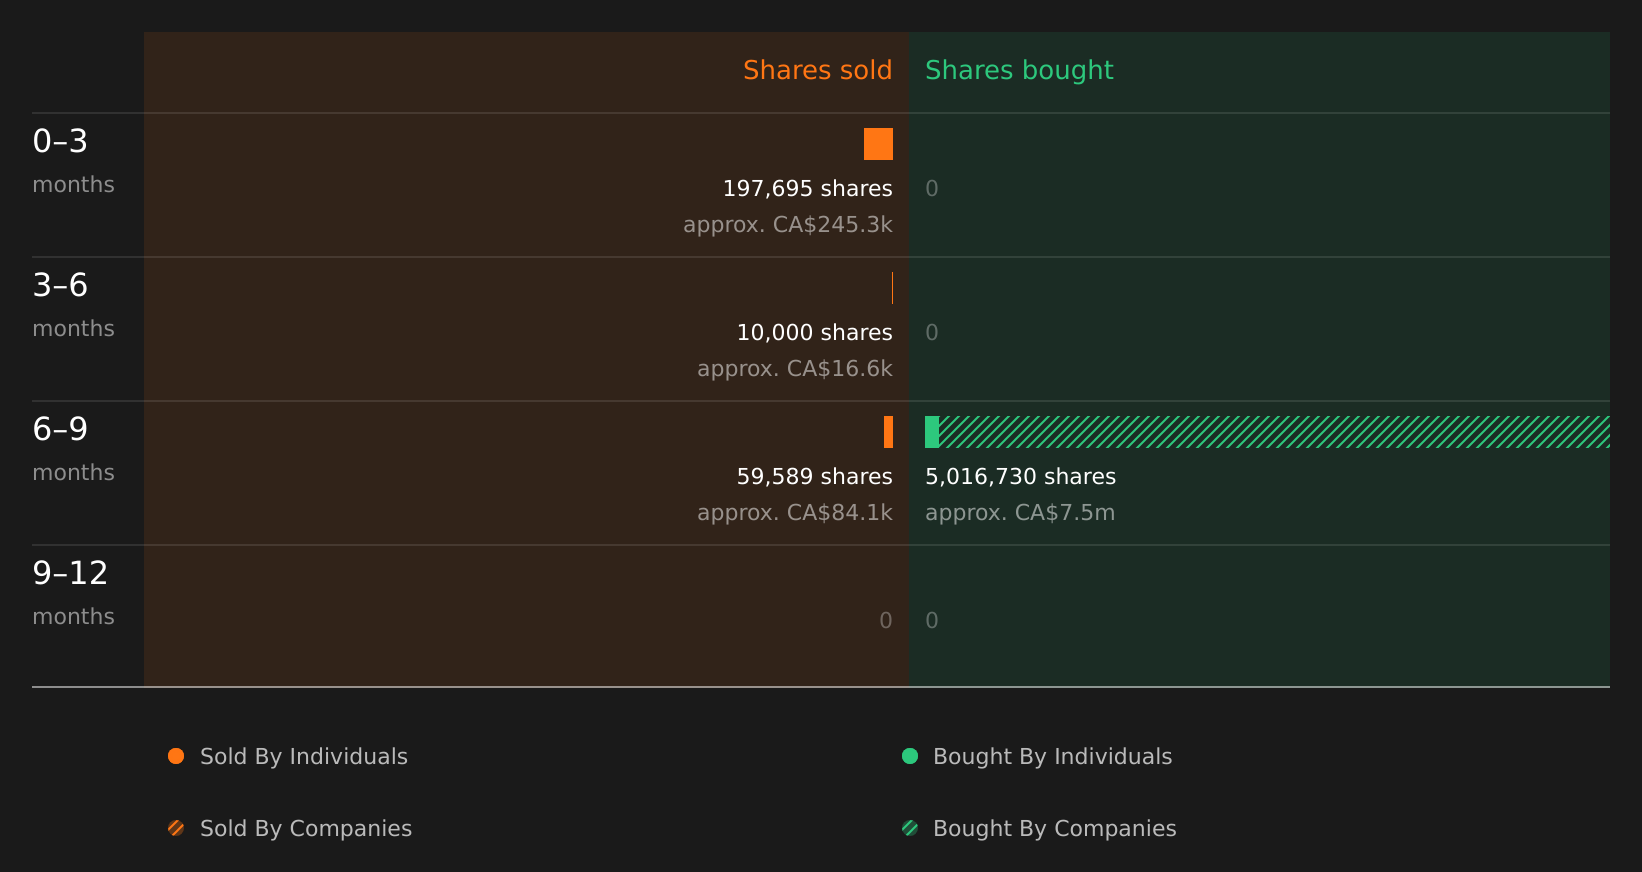This screenshot has width=1642, height=872.
Task: Click the approx. CA$245.3k value
Action: [788, 224]
